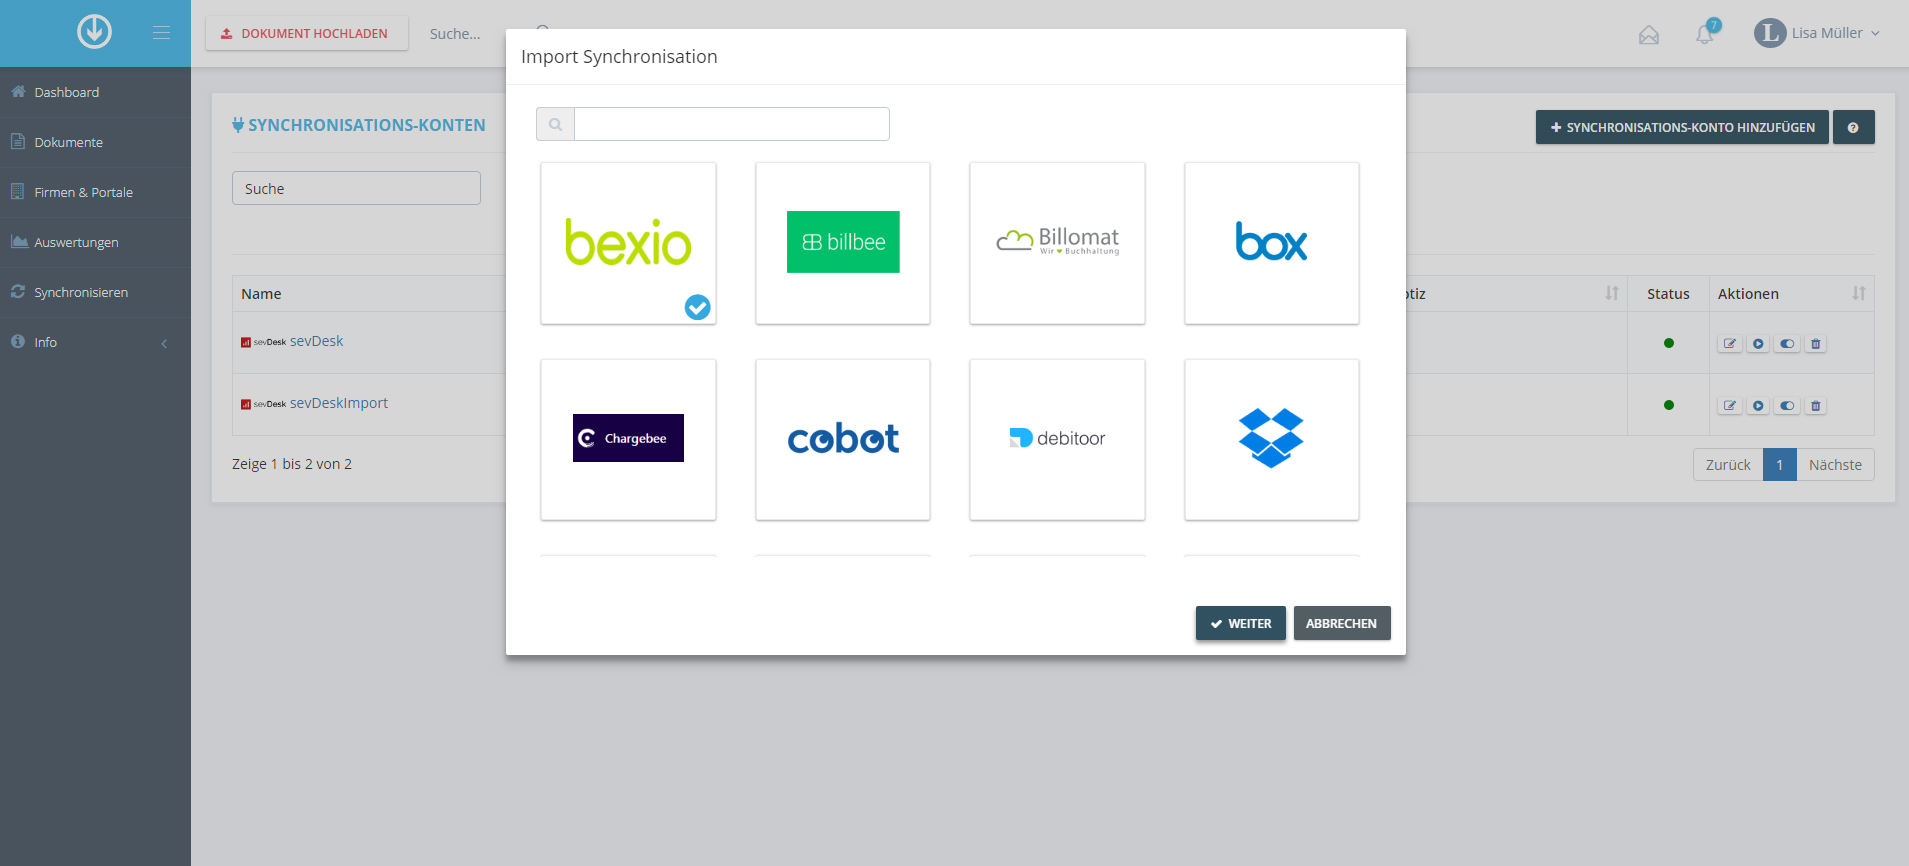Viewport: 1909px width, 866px height.
Task: Click the WEITER button
Action: 1240,623
